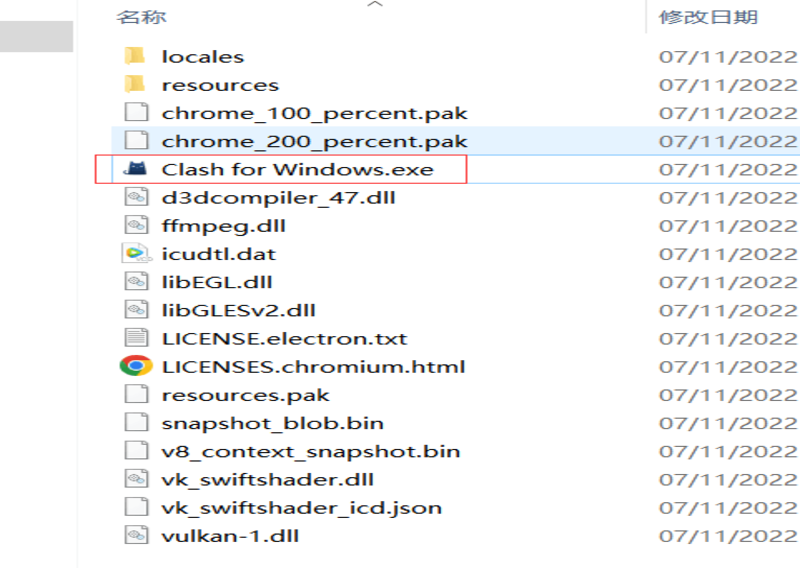Click the LICENSE.electron.txt text document icon
Viewport: 800px width, 568px height.
tap(135, 338)
